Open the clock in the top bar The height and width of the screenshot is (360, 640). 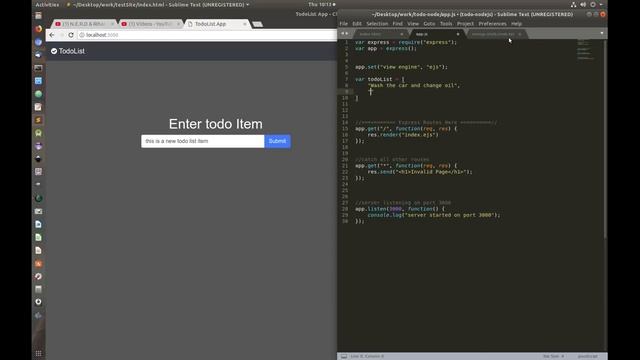[x=321, y=4]
